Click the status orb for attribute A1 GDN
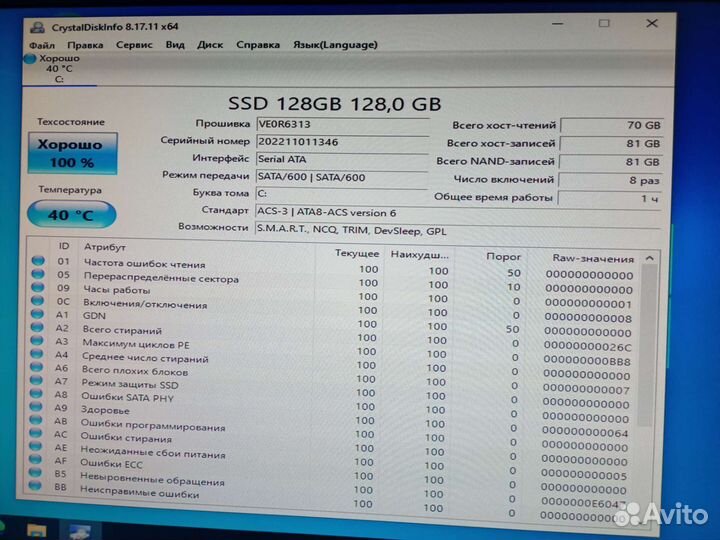 (x=37, y=314)
